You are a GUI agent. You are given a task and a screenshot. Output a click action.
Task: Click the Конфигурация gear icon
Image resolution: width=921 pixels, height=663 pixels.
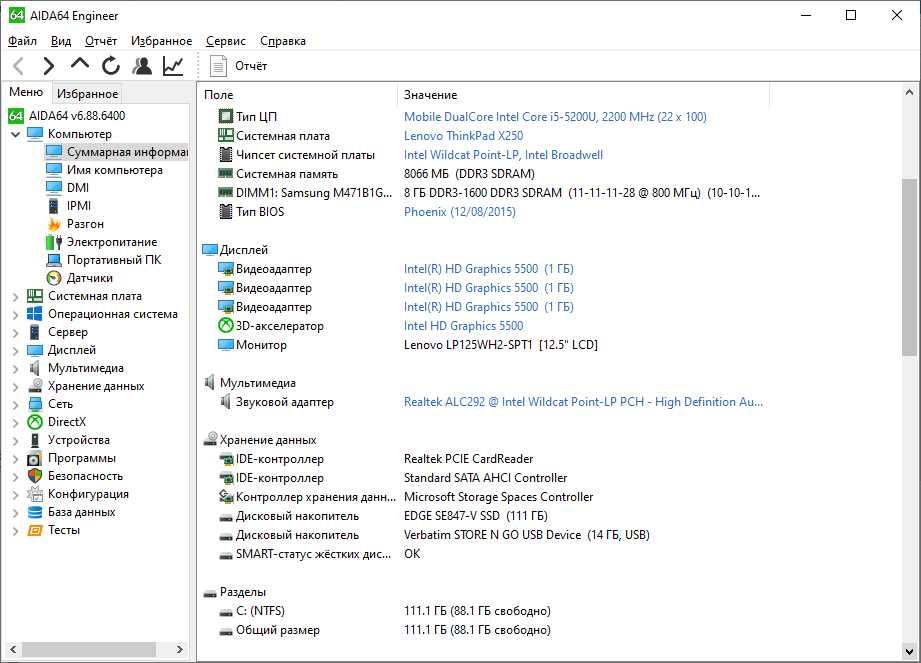pos(35,494)
